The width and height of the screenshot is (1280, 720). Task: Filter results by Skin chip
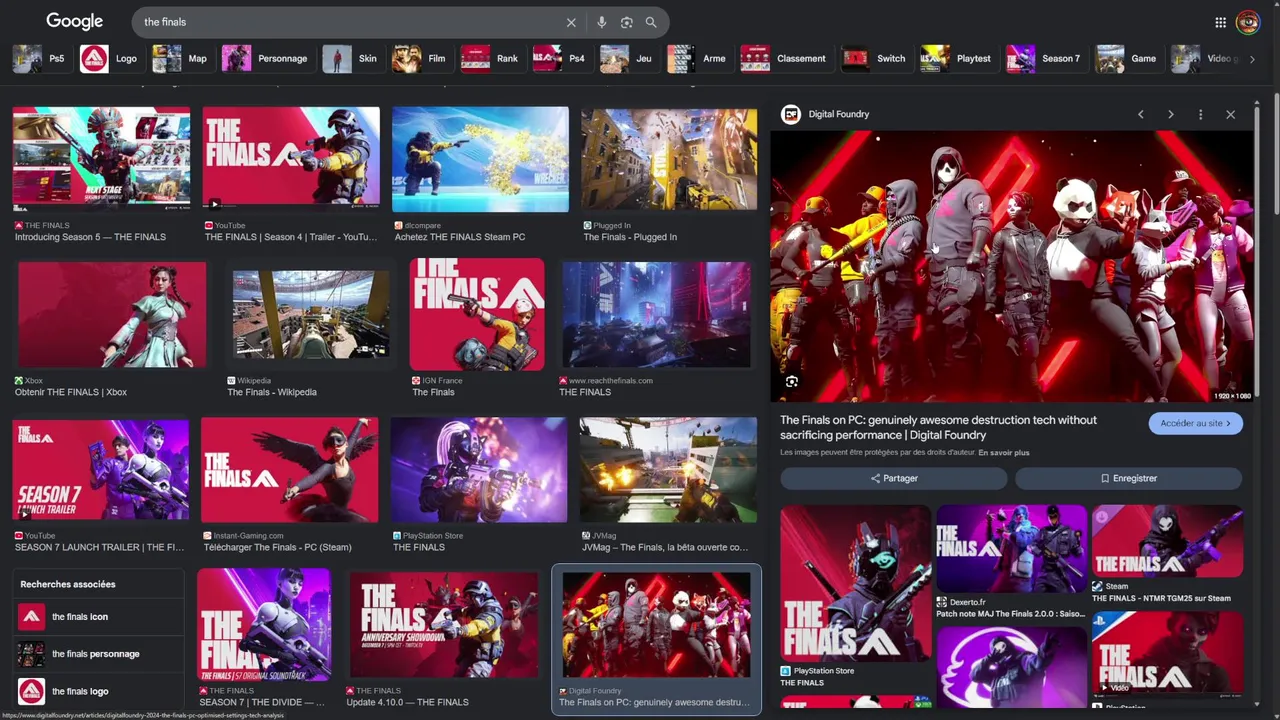(351, 58)
